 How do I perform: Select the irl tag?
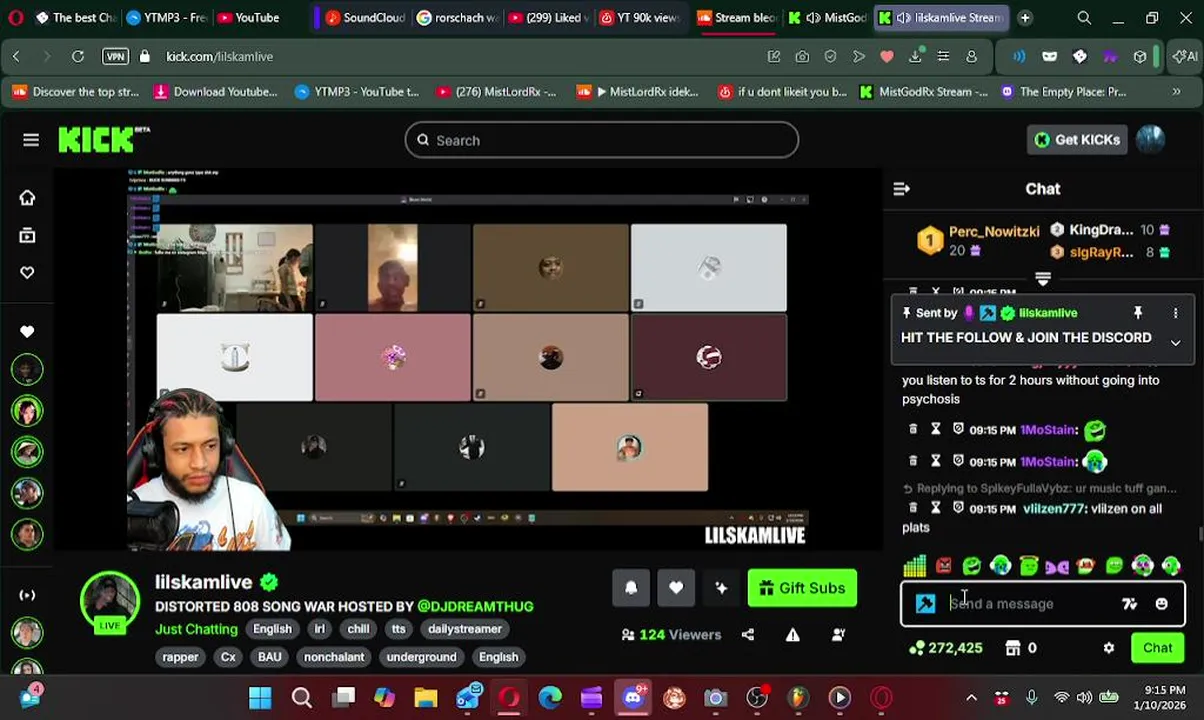coord(319,629)
